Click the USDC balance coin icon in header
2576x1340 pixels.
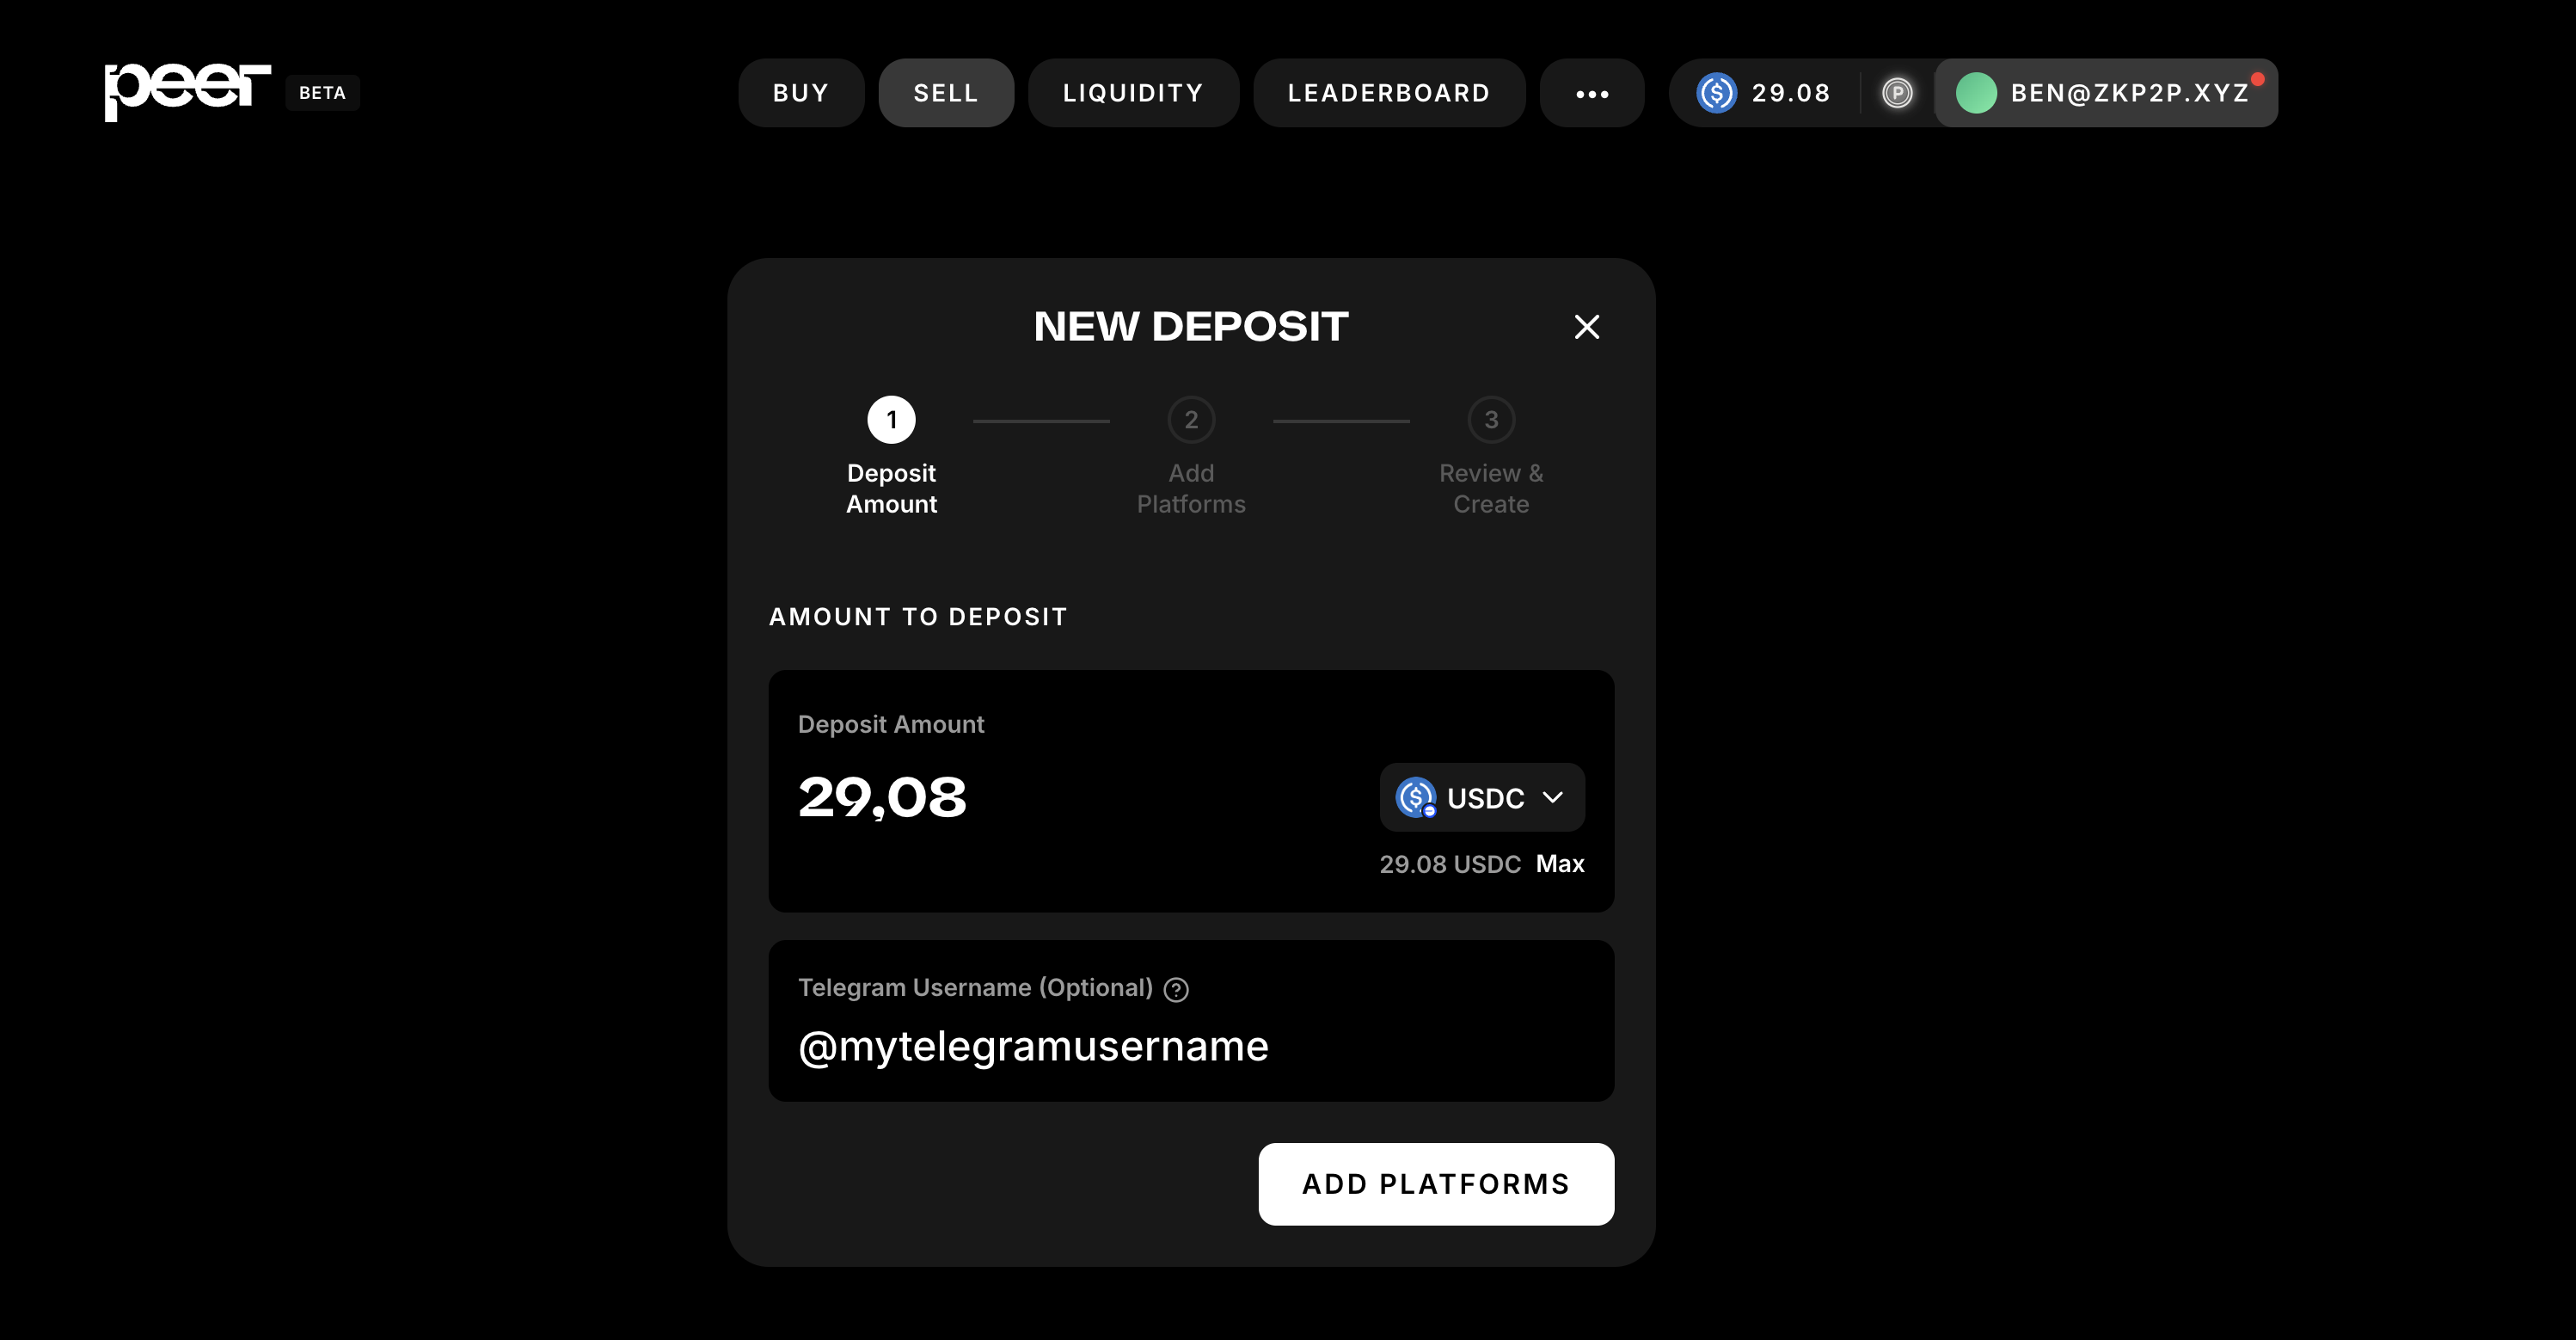tap(1716, 93)
